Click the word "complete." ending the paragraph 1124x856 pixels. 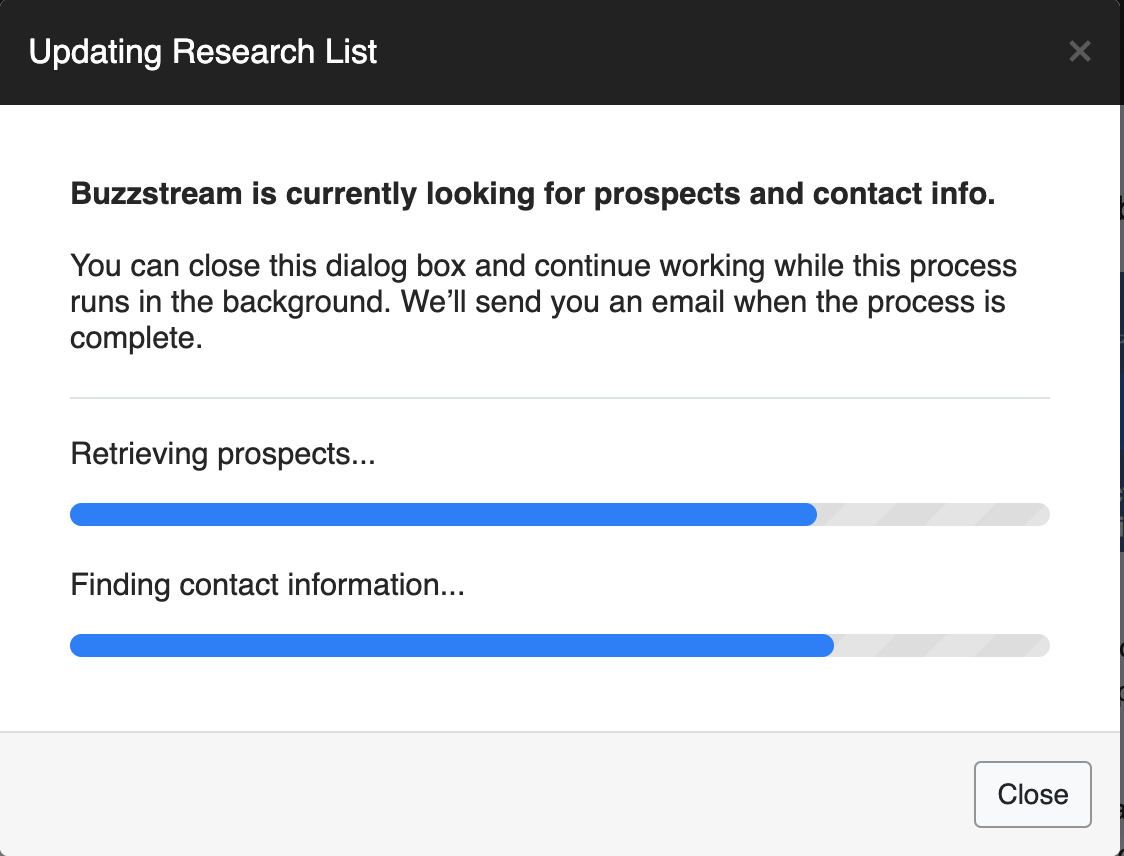point(136,339)
